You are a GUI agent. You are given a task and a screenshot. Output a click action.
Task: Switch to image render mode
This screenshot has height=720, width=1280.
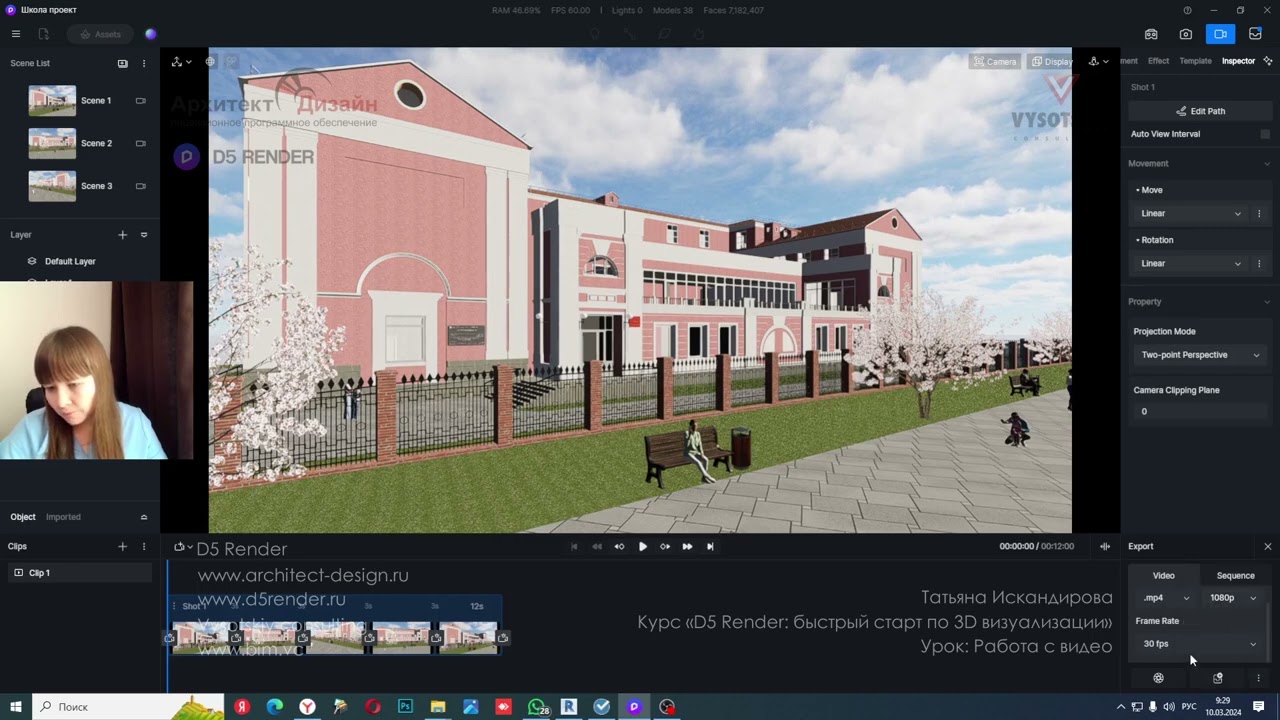tap(1186, 34)
